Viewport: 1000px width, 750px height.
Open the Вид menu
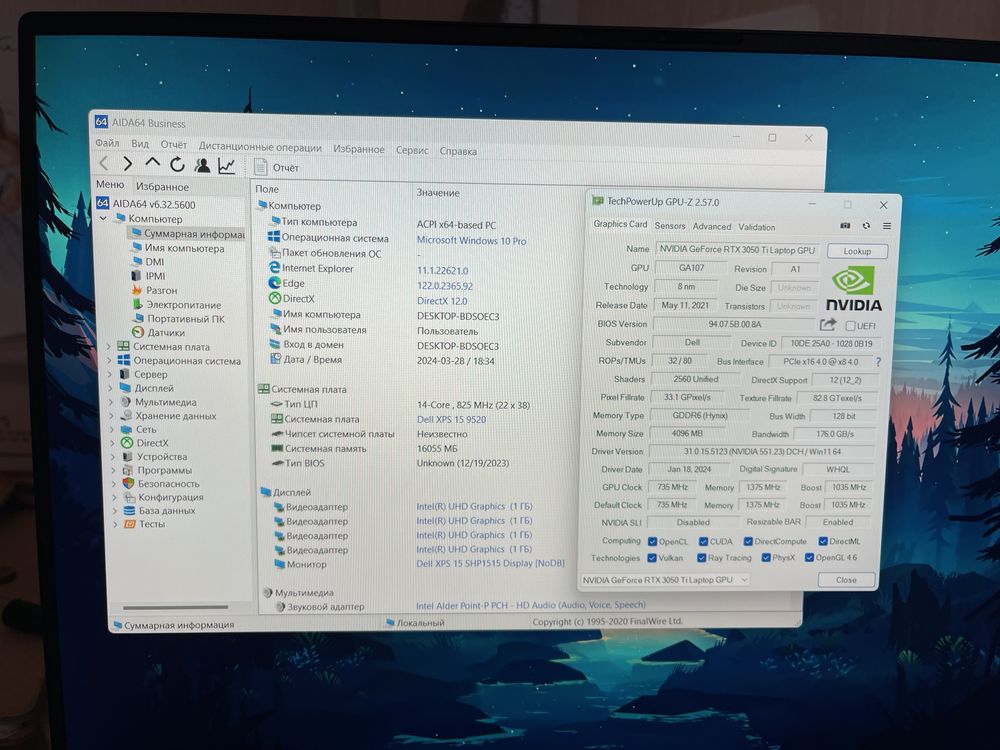140,143
